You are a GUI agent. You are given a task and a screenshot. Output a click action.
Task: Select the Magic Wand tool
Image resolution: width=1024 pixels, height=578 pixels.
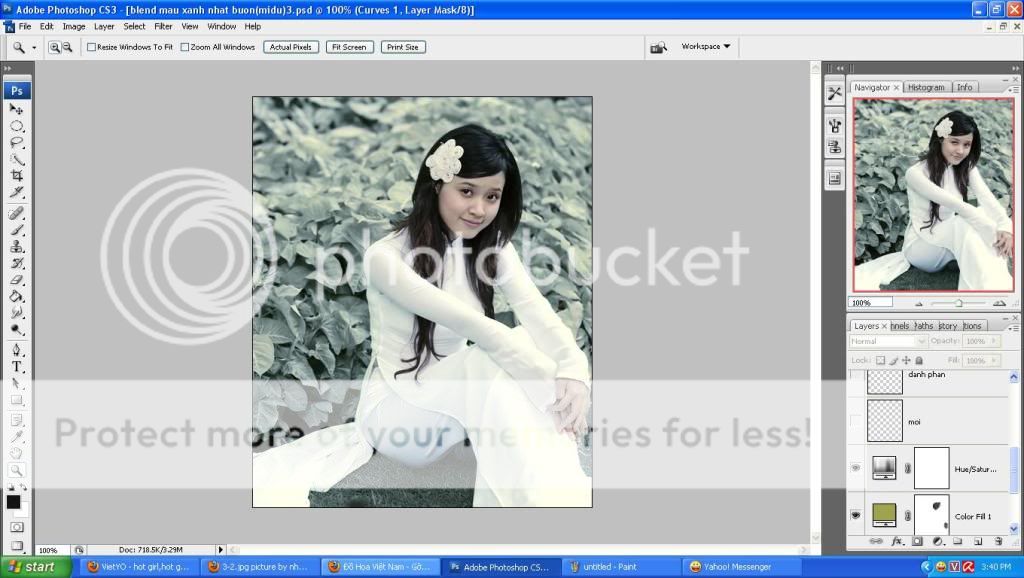tap(16, 159)
